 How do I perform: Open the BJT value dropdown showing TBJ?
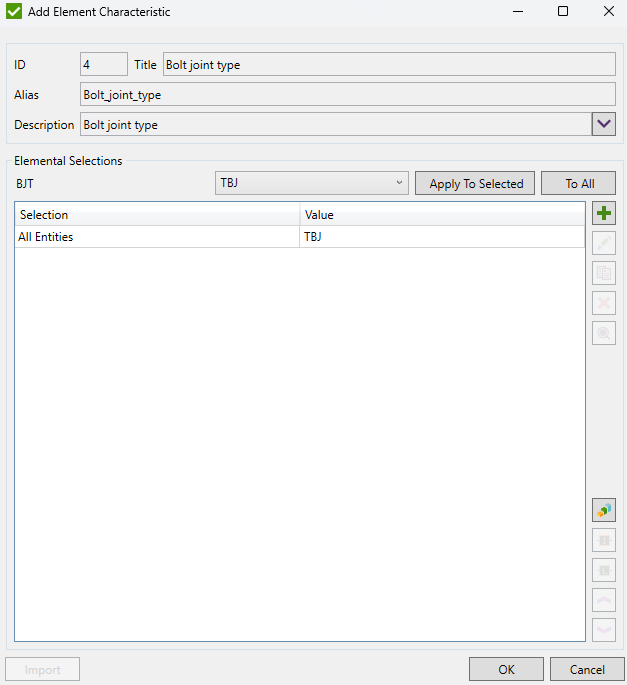click(x=312, y=183)
